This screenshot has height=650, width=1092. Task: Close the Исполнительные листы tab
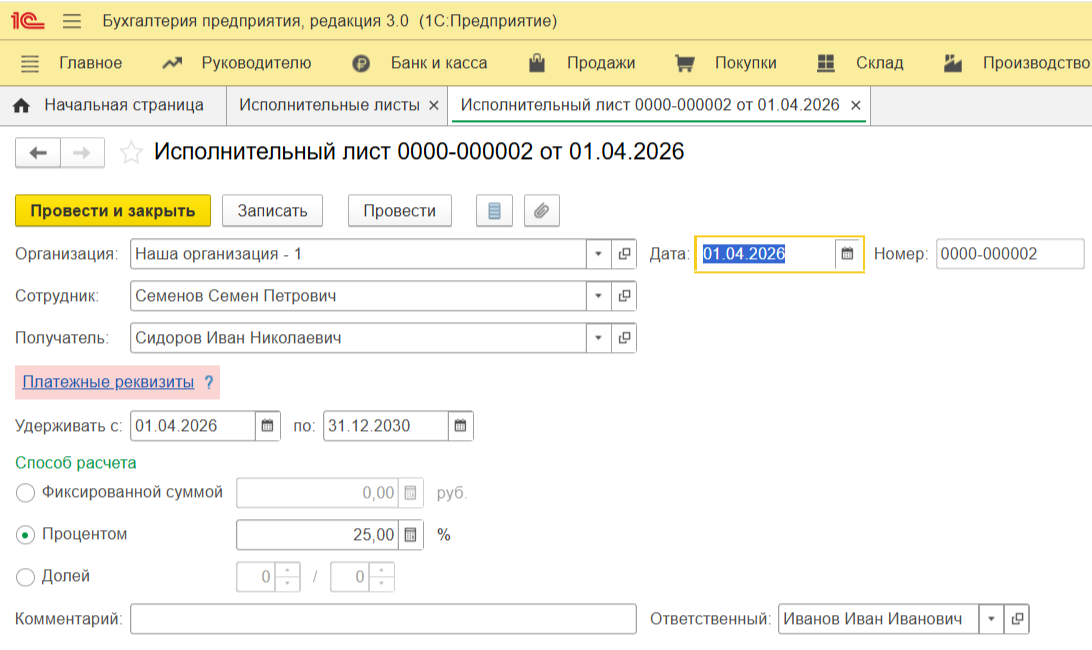[x=434, y=105]
